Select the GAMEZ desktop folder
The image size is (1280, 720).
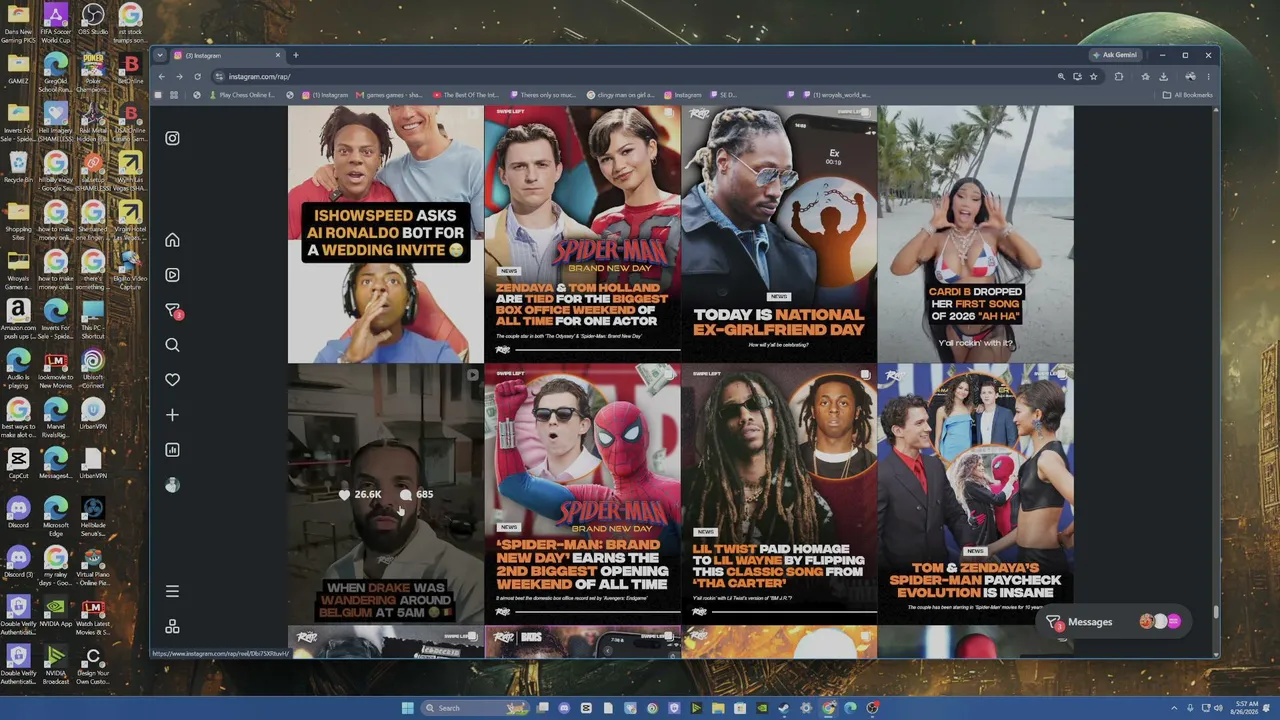pyautogui.click(x=18, y=68)
